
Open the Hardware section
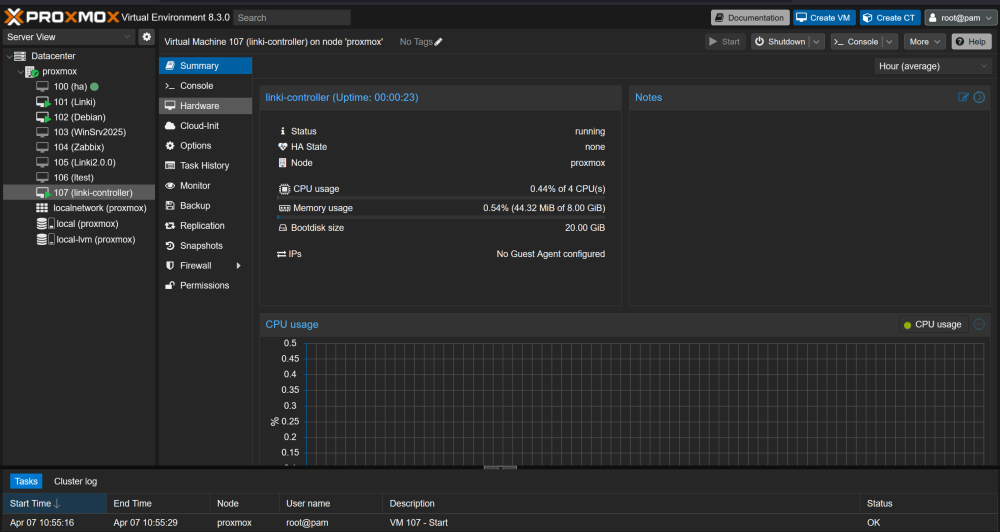click(205, 106)
